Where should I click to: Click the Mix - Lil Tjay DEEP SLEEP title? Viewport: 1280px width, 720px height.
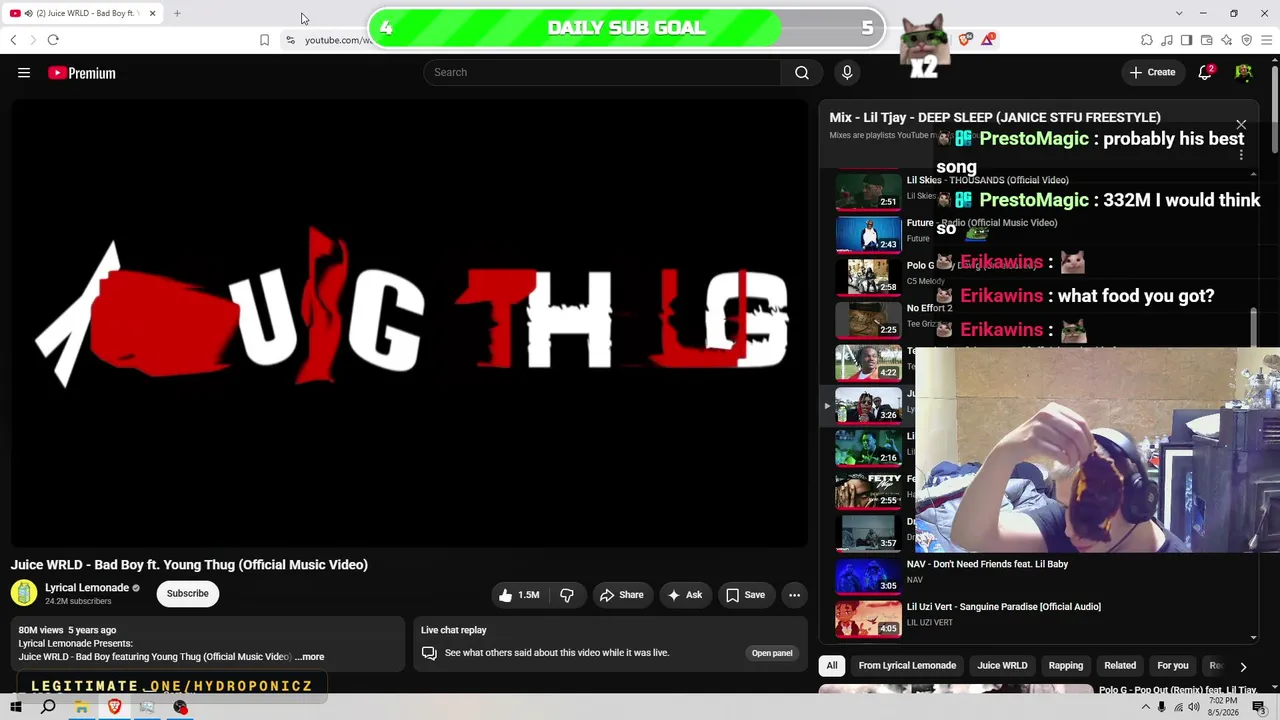click(x=995, y=117)
